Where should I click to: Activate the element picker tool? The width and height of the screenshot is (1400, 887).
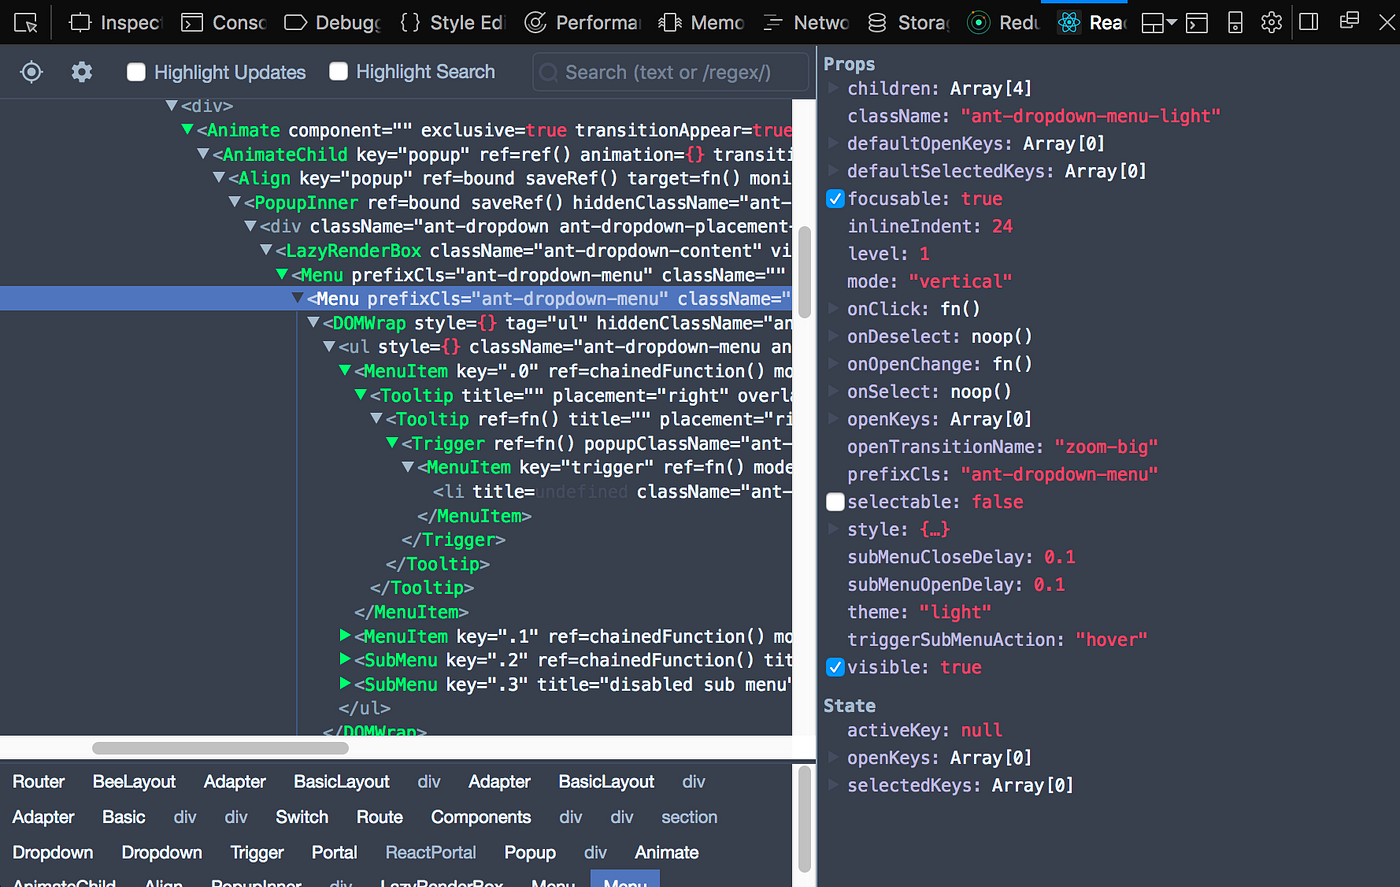[x=24, y=21]
